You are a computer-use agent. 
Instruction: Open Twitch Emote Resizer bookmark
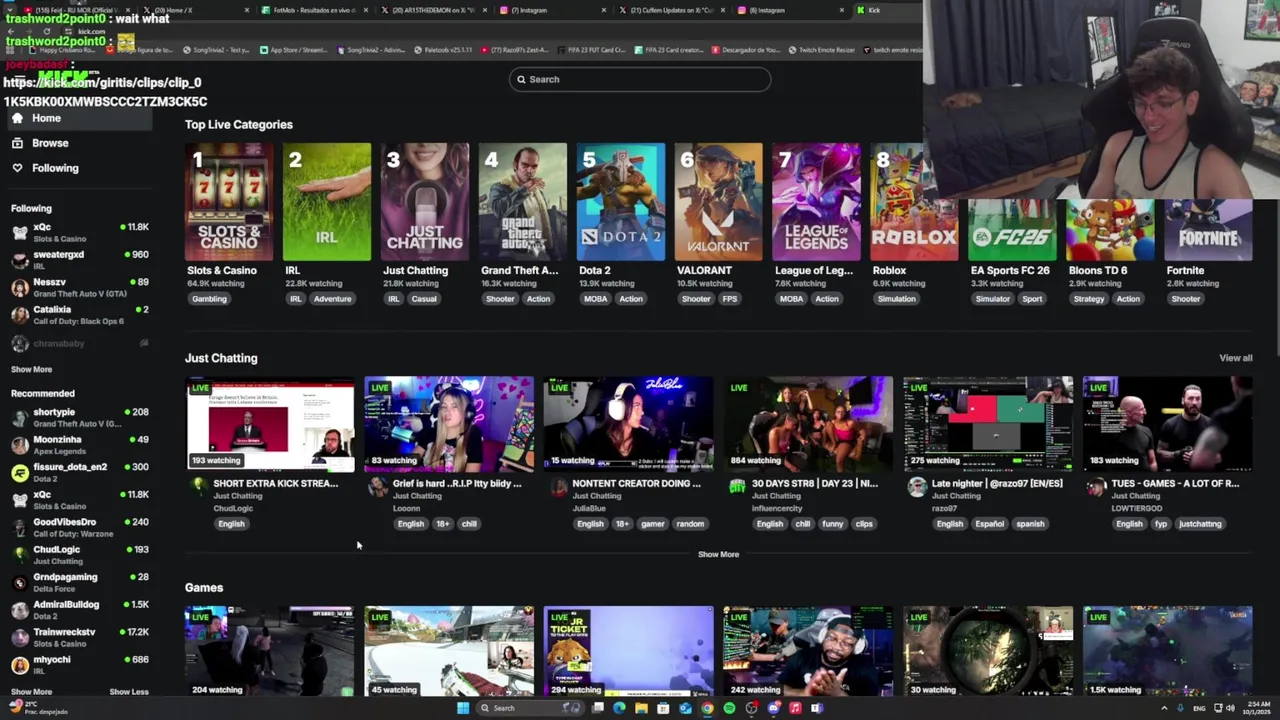[822, 49]
